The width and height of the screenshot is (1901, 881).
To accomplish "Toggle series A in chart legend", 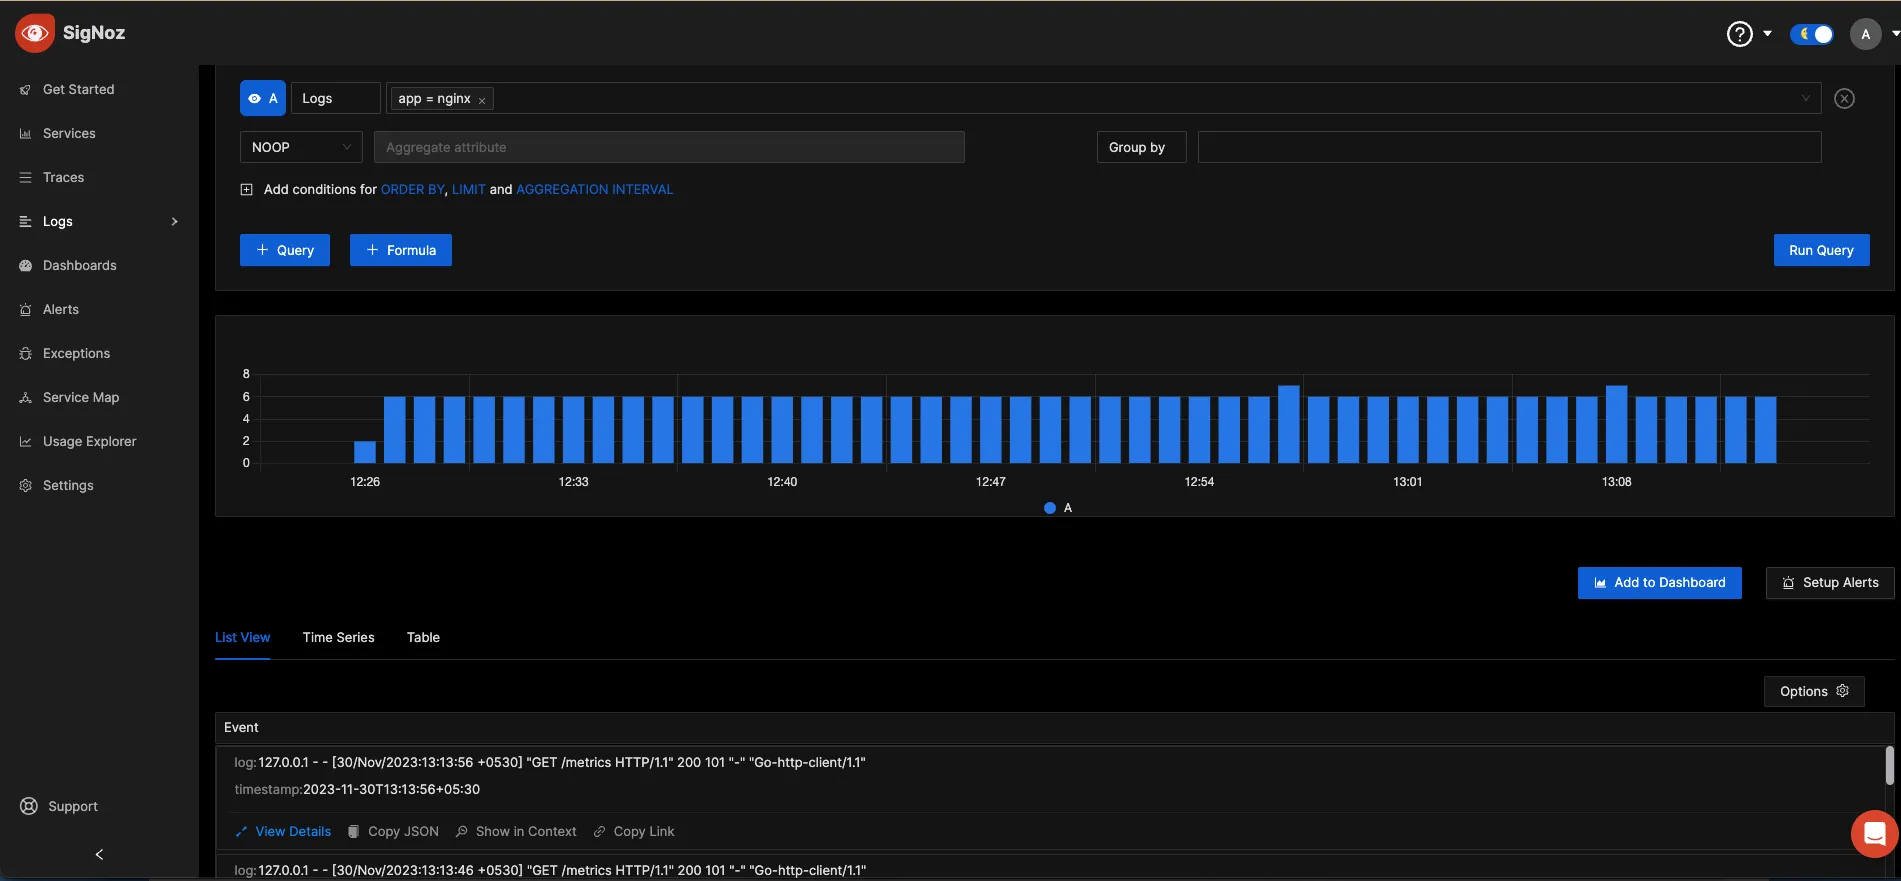I will coord(1058,508).
